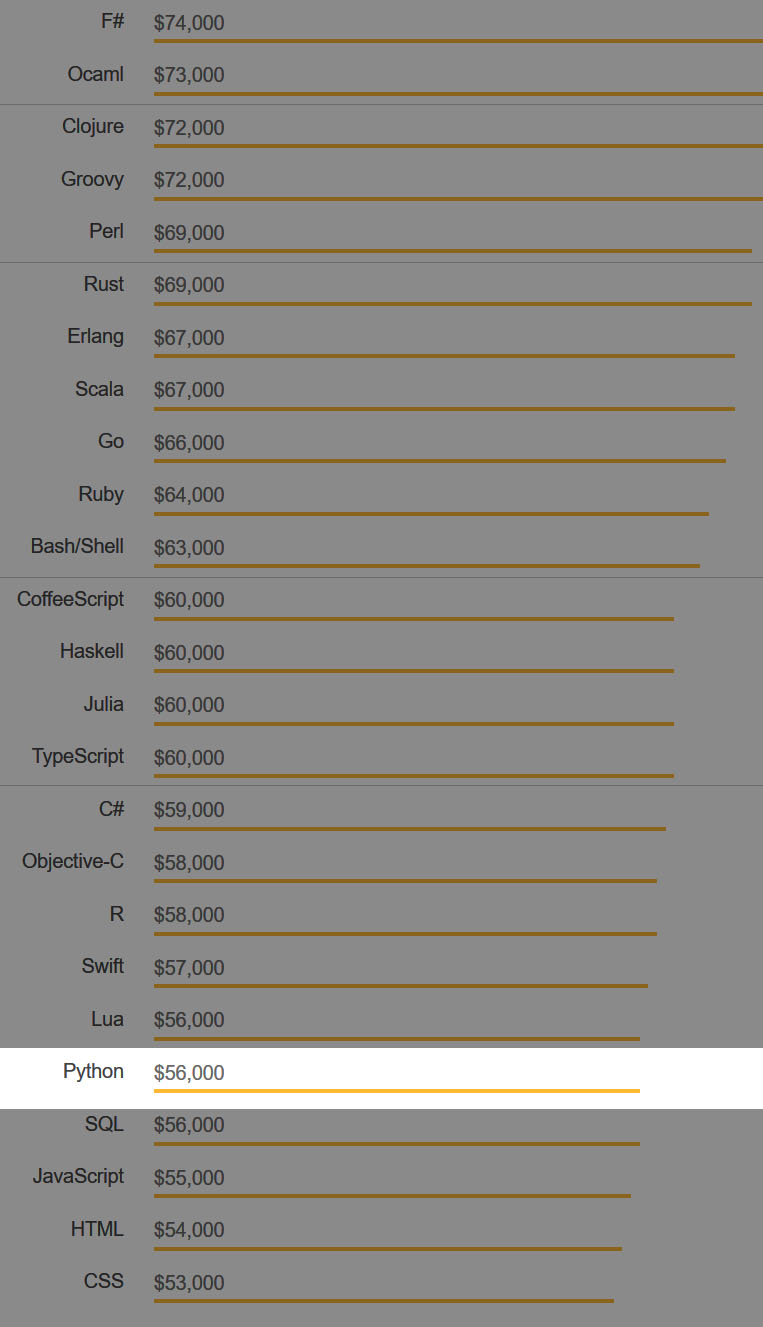The image size is (763, 1327).
Task: Click the highlighted Python row label
Action: (x=93, y=1071)
